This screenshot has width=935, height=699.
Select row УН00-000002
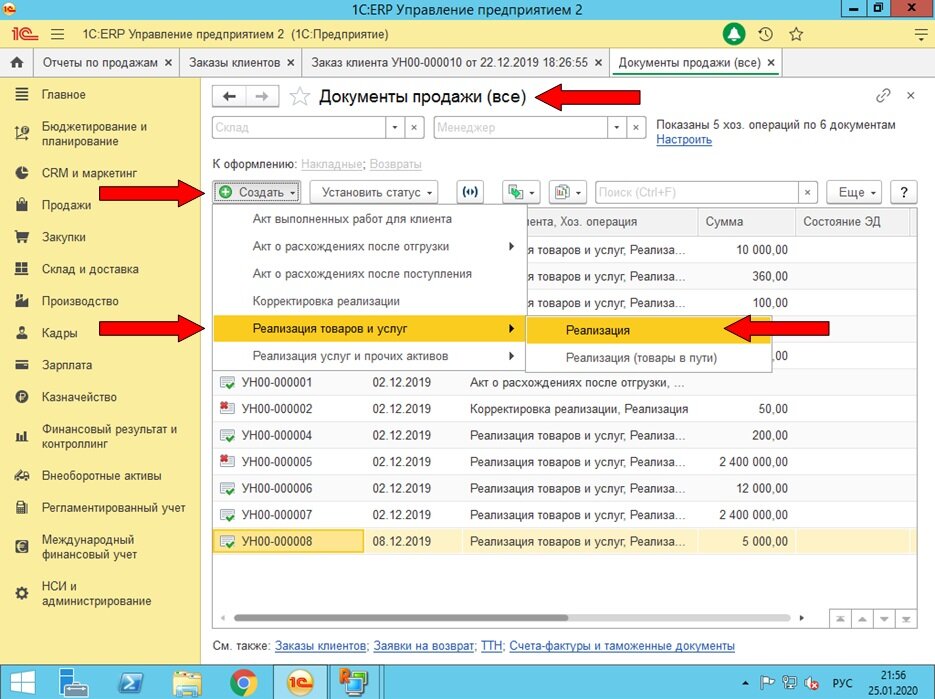(x=564, y=409)
